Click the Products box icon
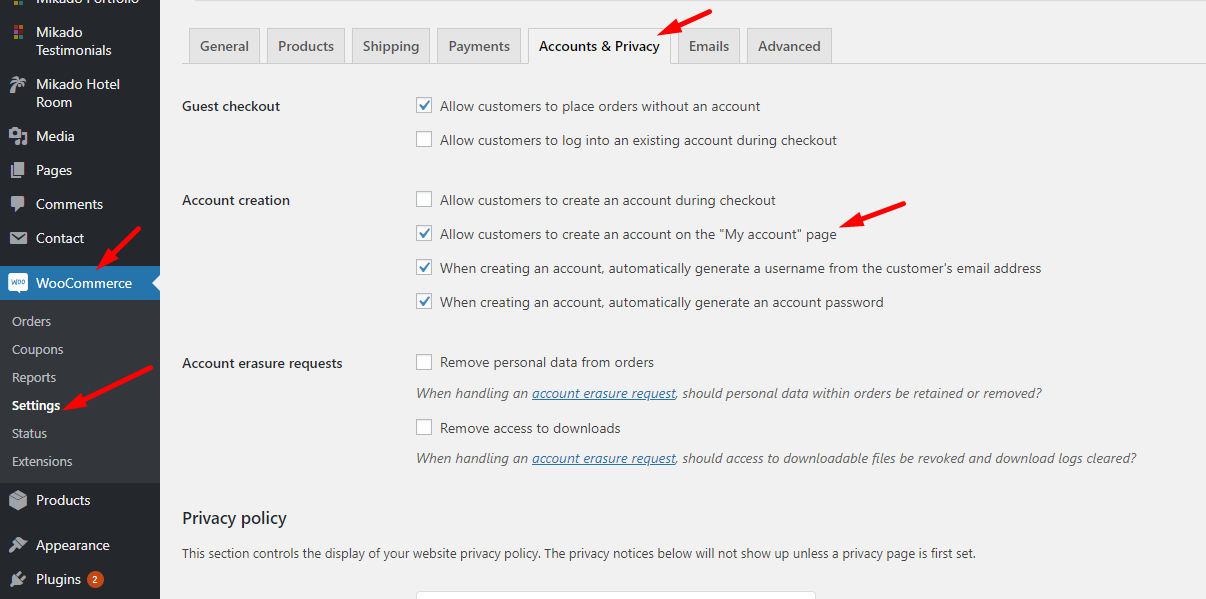 click(x=17, y=500)
